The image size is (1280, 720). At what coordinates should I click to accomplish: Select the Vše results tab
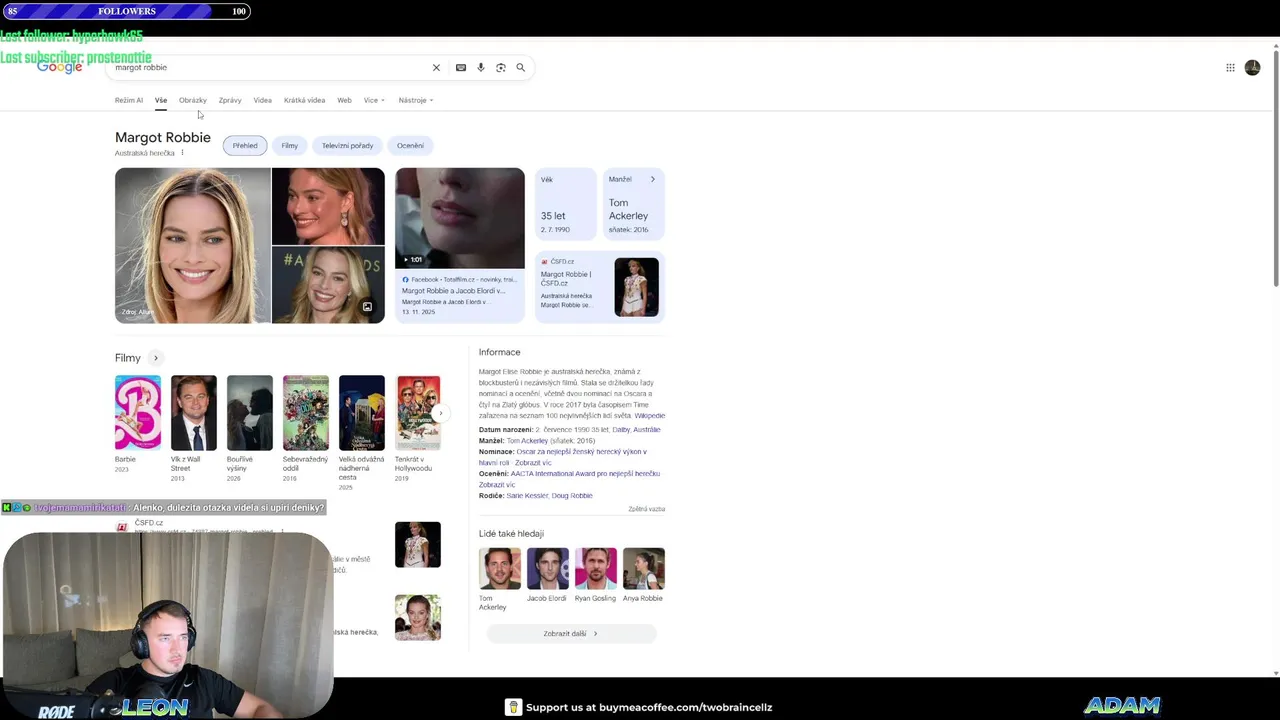160,100
